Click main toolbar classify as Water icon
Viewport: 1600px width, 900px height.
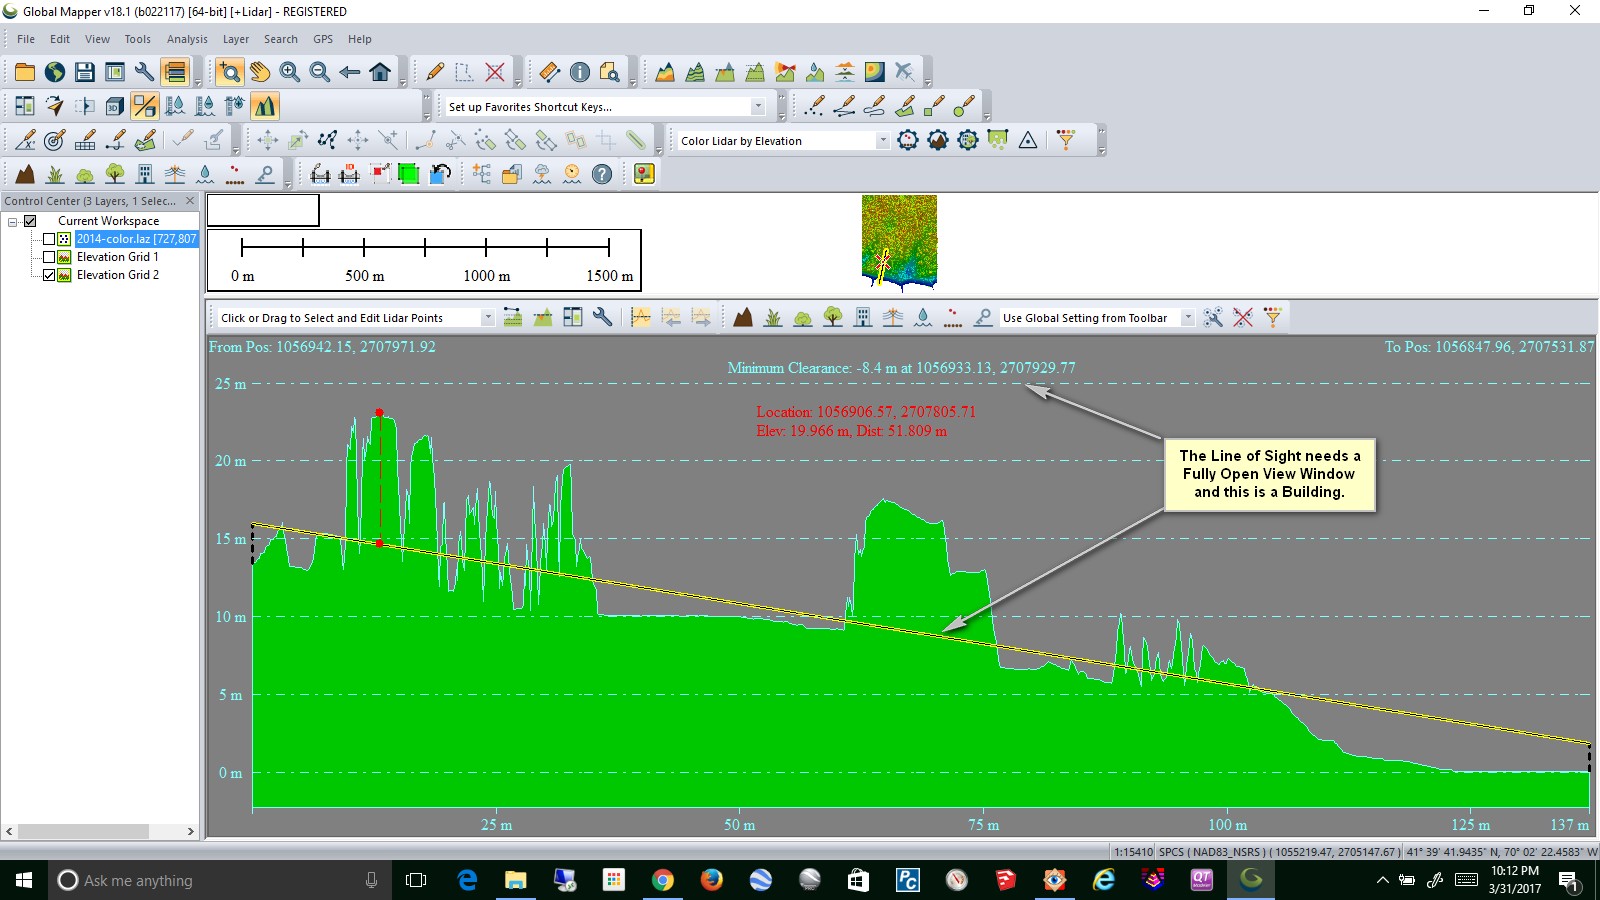205,174
